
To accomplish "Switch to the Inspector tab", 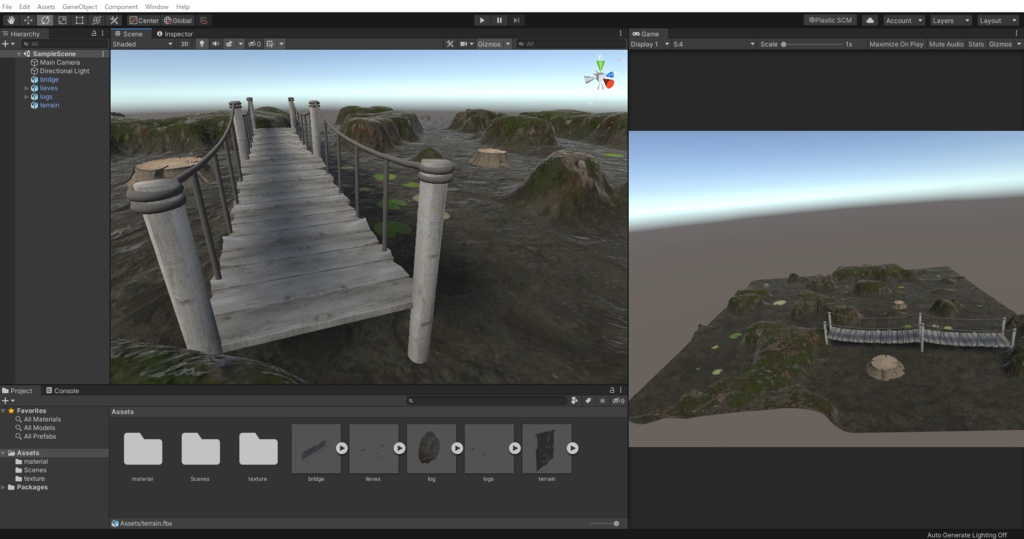I will tap(174, 34).
